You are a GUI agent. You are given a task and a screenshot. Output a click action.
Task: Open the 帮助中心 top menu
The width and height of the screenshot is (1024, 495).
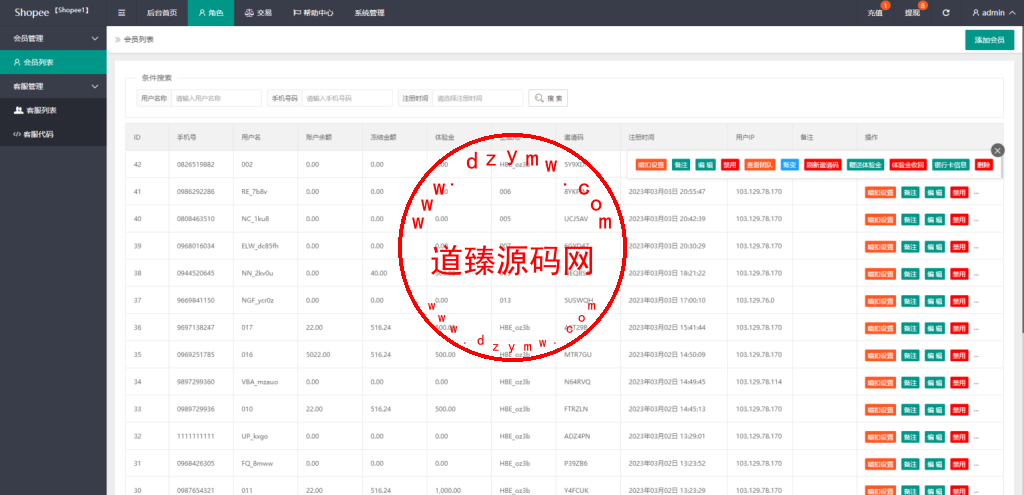click(x=313, y=12)
